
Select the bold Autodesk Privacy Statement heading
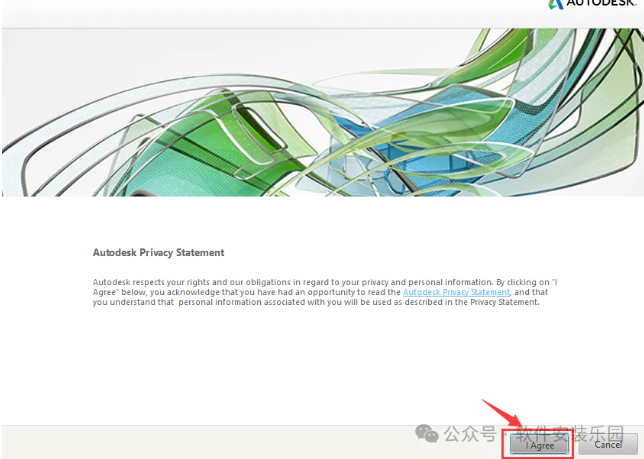pos(158,253)
